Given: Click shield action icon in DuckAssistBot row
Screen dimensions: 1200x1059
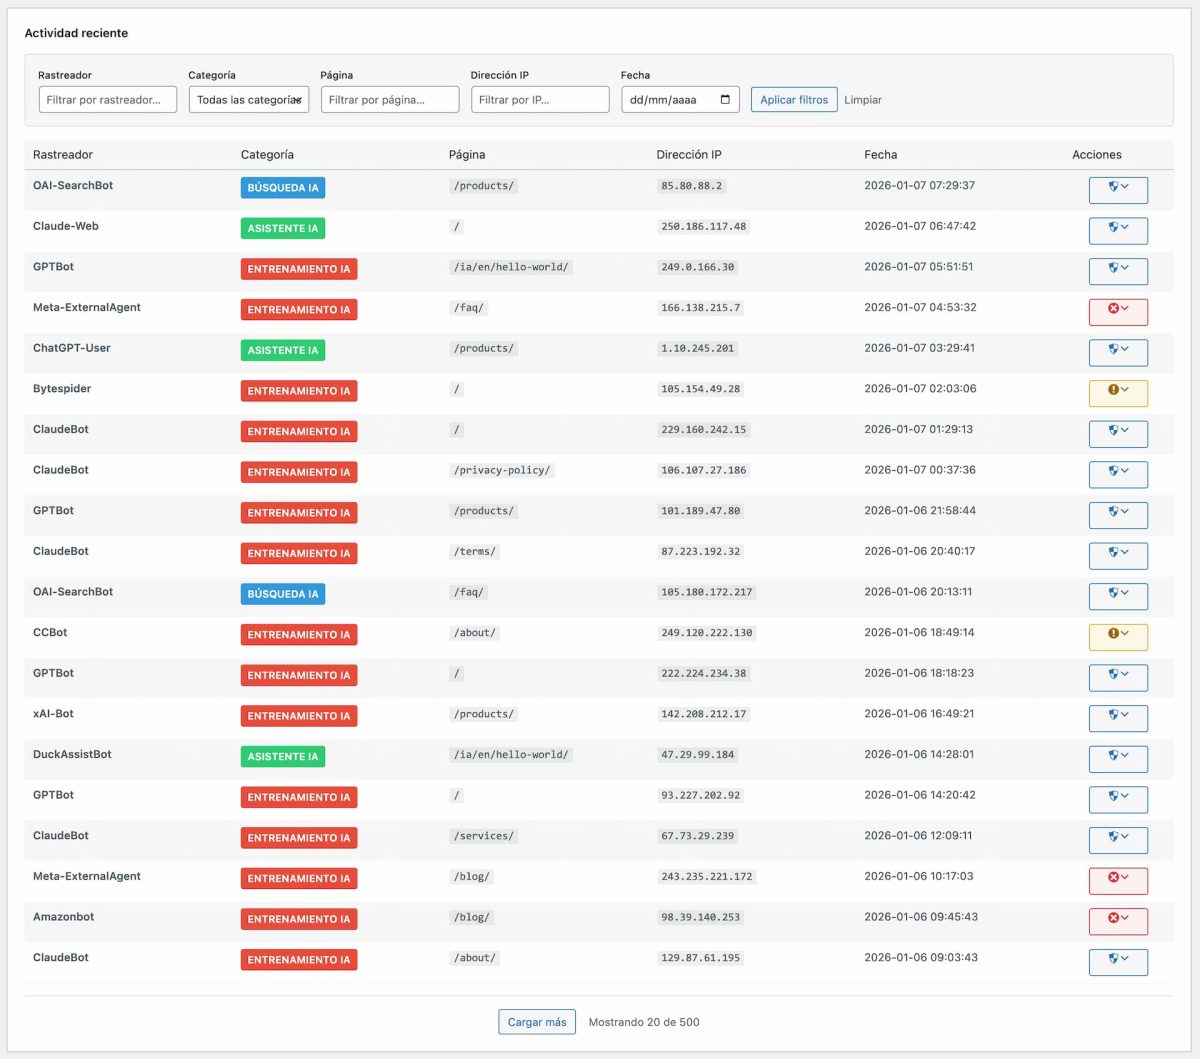Looking at the screenshot, I should pos(1113,757).
